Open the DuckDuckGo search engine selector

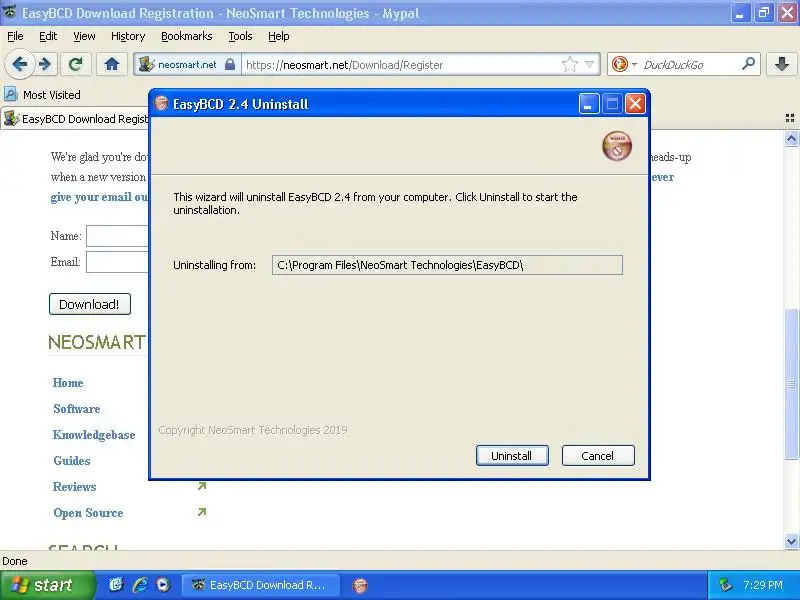(624, 64)
